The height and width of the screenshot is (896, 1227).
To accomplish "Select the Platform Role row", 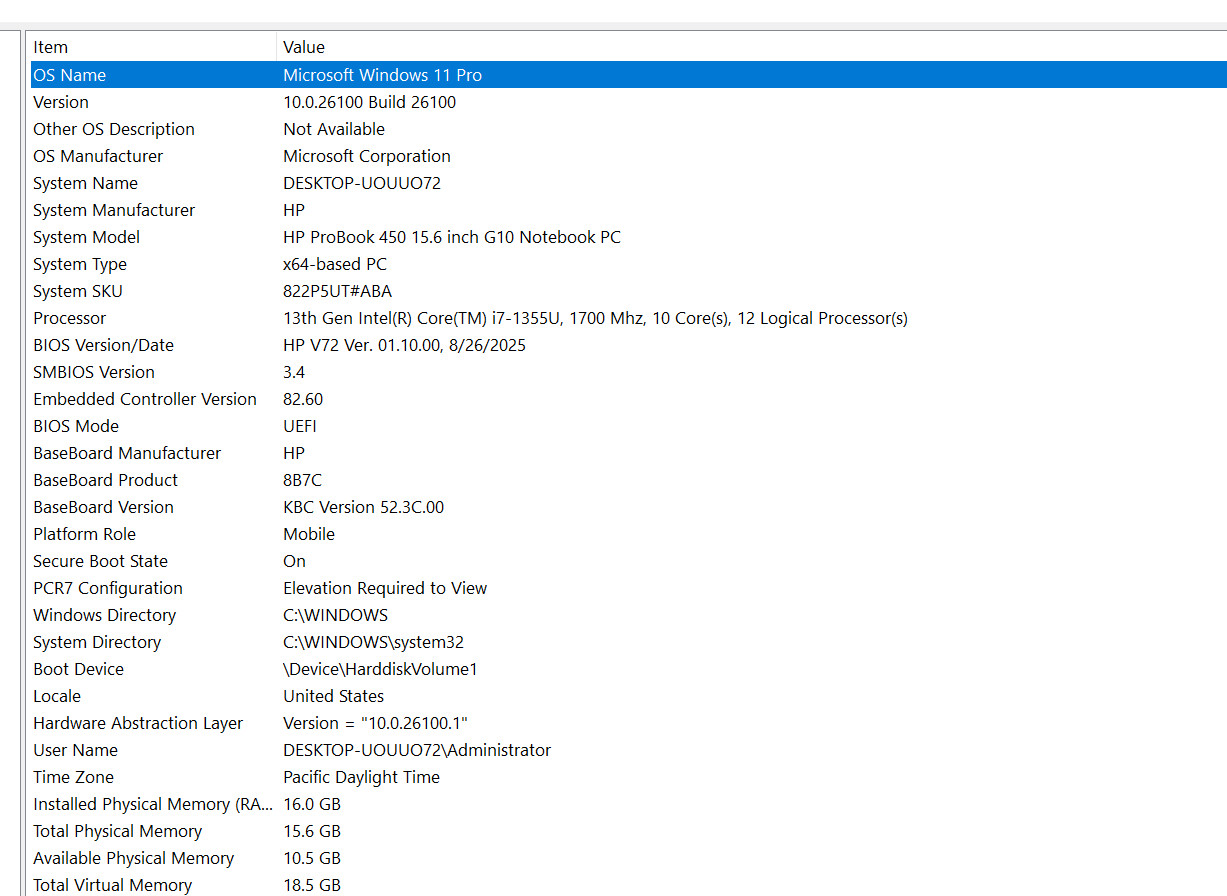I will [x=629, y=534].
